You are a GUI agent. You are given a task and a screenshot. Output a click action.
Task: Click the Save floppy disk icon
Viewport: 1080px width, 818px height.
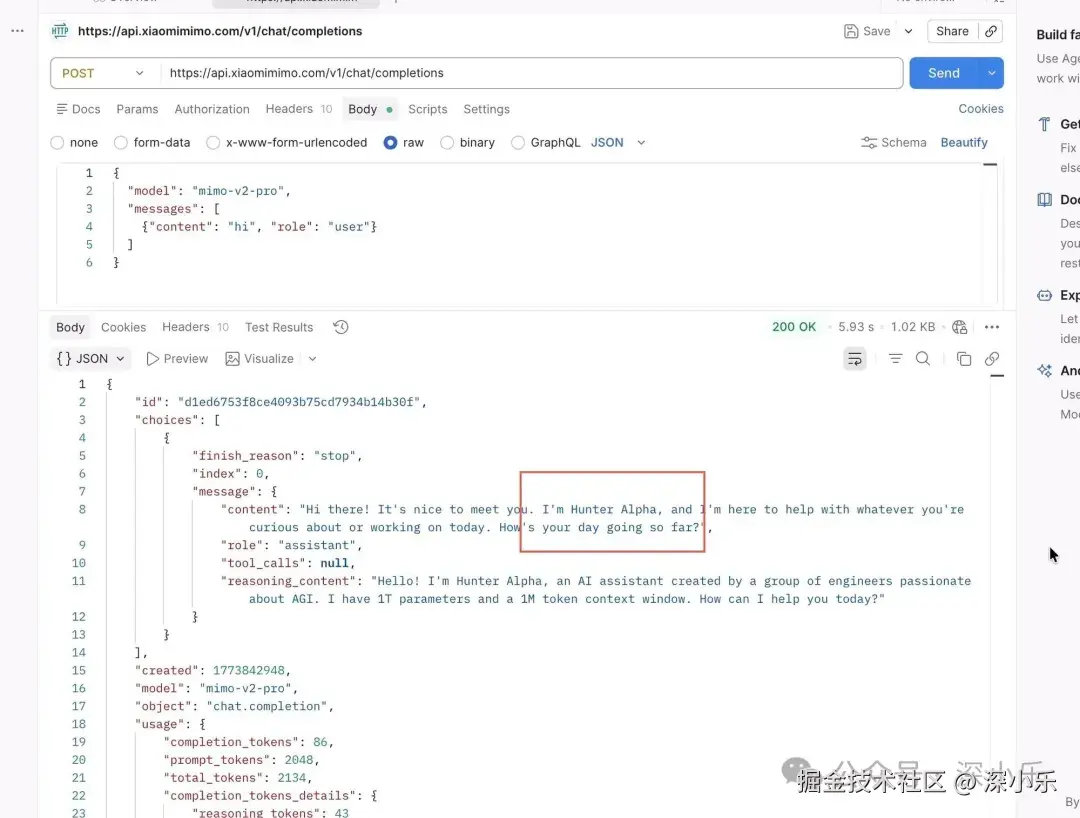click(851, 31)
